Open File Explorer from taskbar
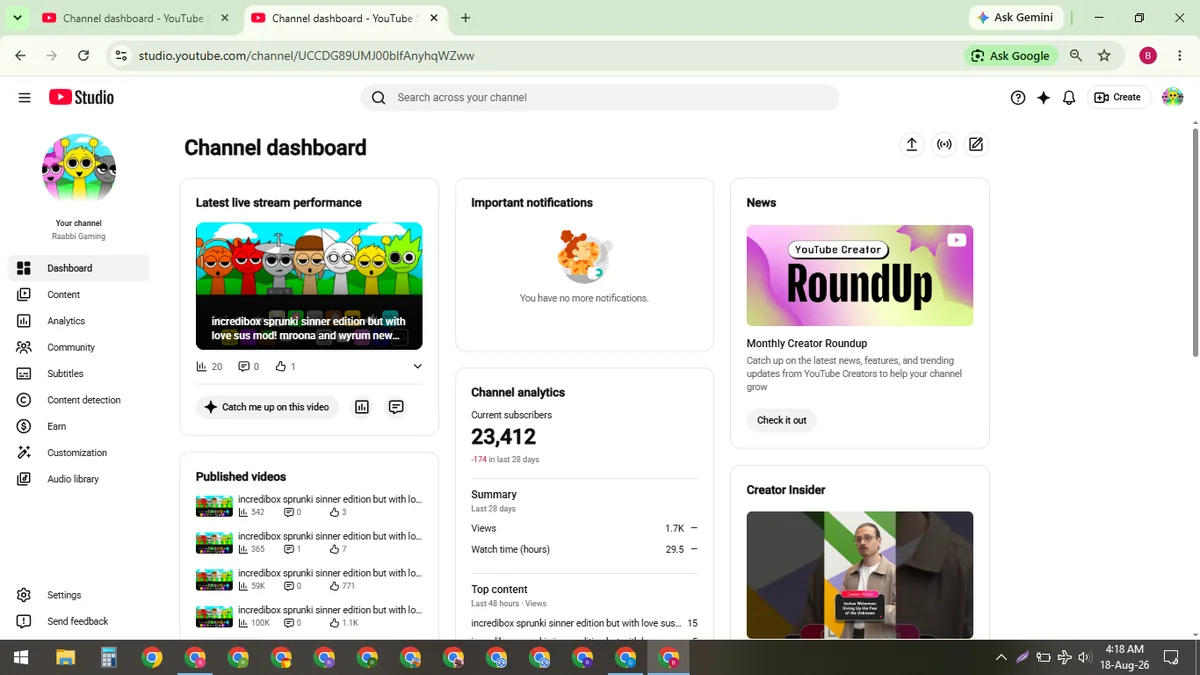 point(65,657)
